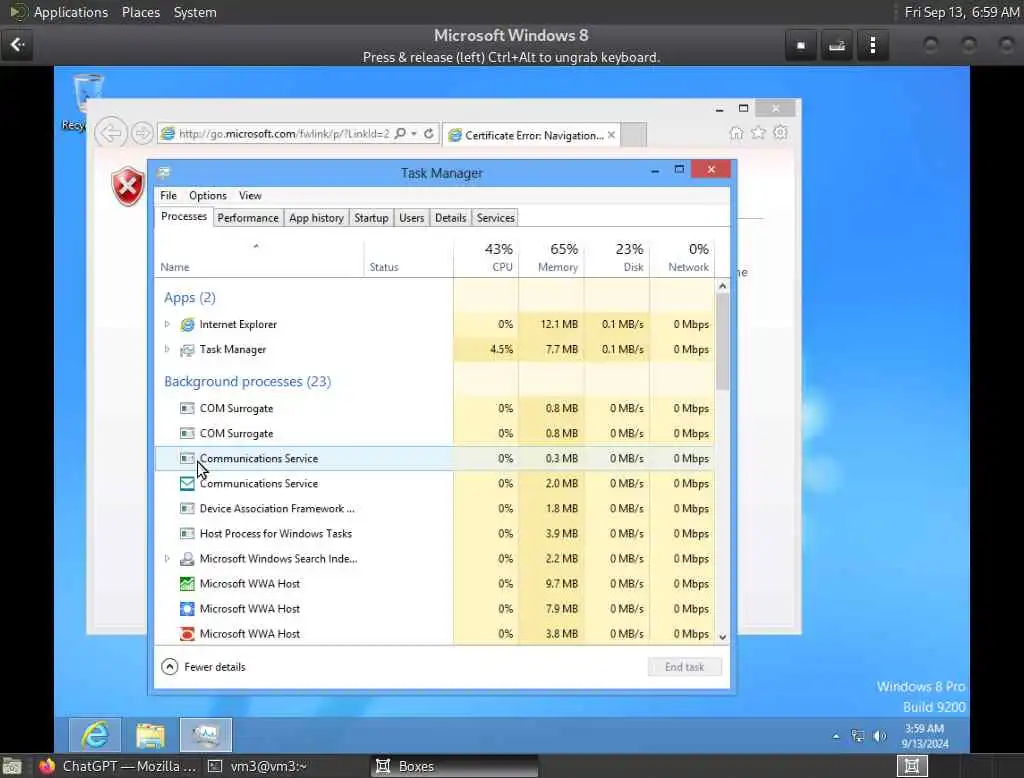Click the process list scrollbar up arrow
The image size is (1024, 778).
[722, 286]
